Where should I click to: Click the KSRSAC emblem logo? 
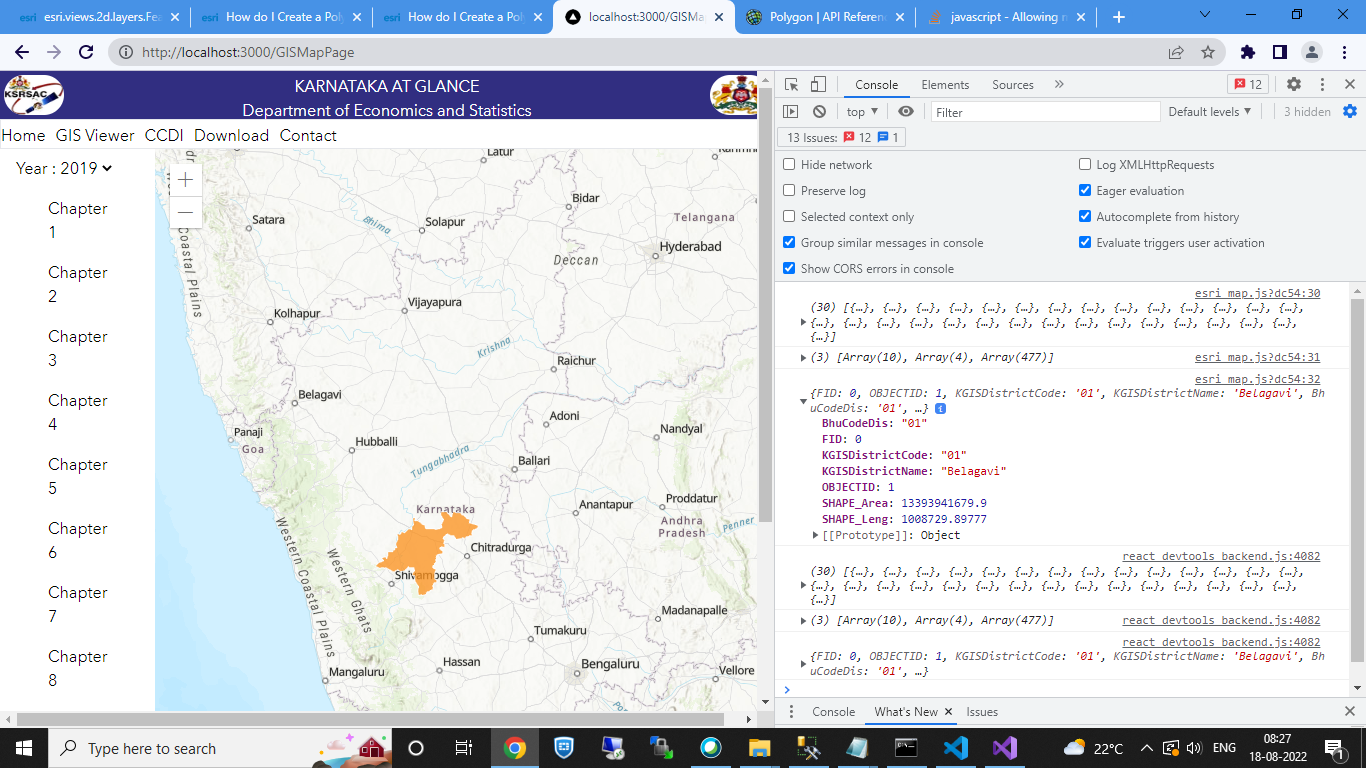(34, 95)
